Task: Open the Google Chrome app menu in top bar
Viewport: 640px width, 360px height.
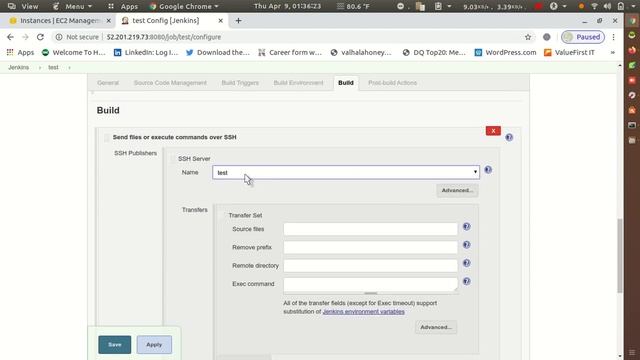Action: tap(184, 6)
